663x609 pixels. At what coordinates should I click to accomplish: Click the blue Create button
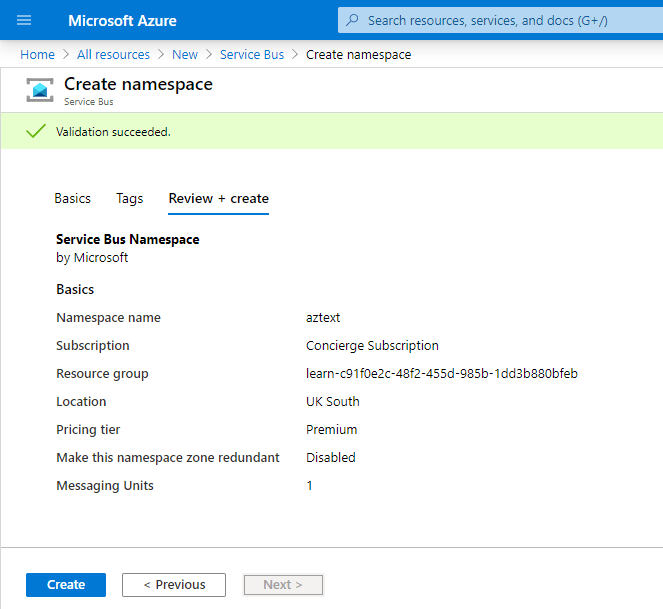click(x=66, y=584)
